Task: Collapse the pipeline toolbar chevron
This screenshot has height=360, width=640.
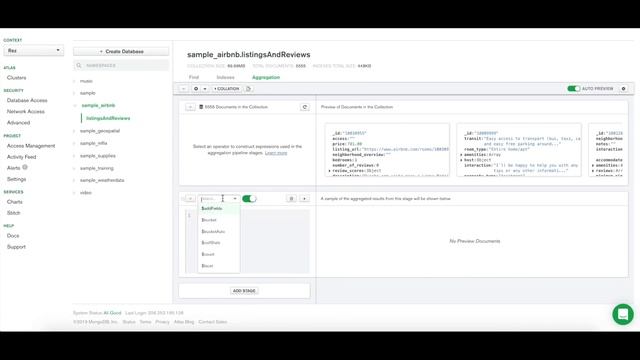Action: (184, 89)
